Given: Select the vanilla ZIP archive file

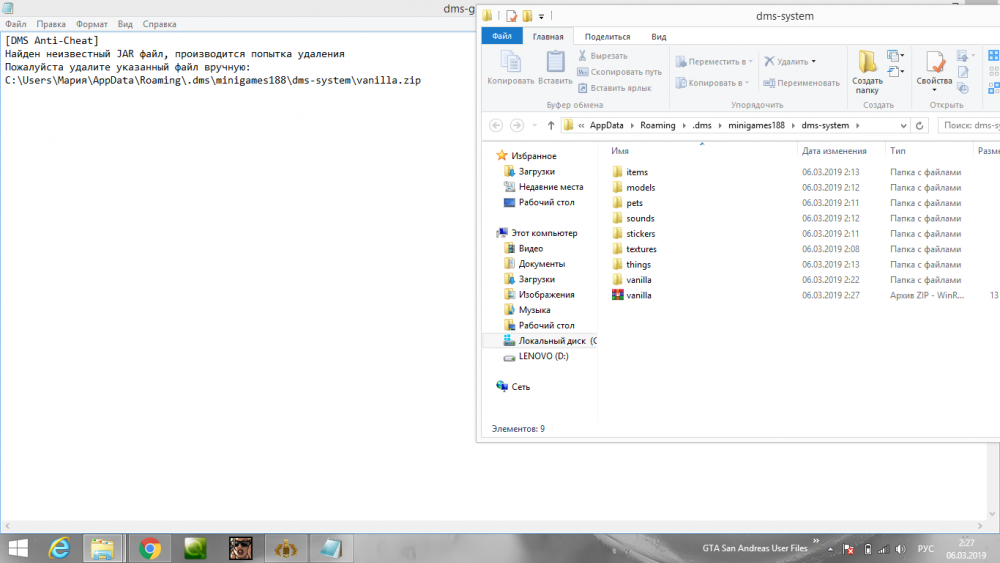Looking at the screenshot, I should click(x=639, y=296).
